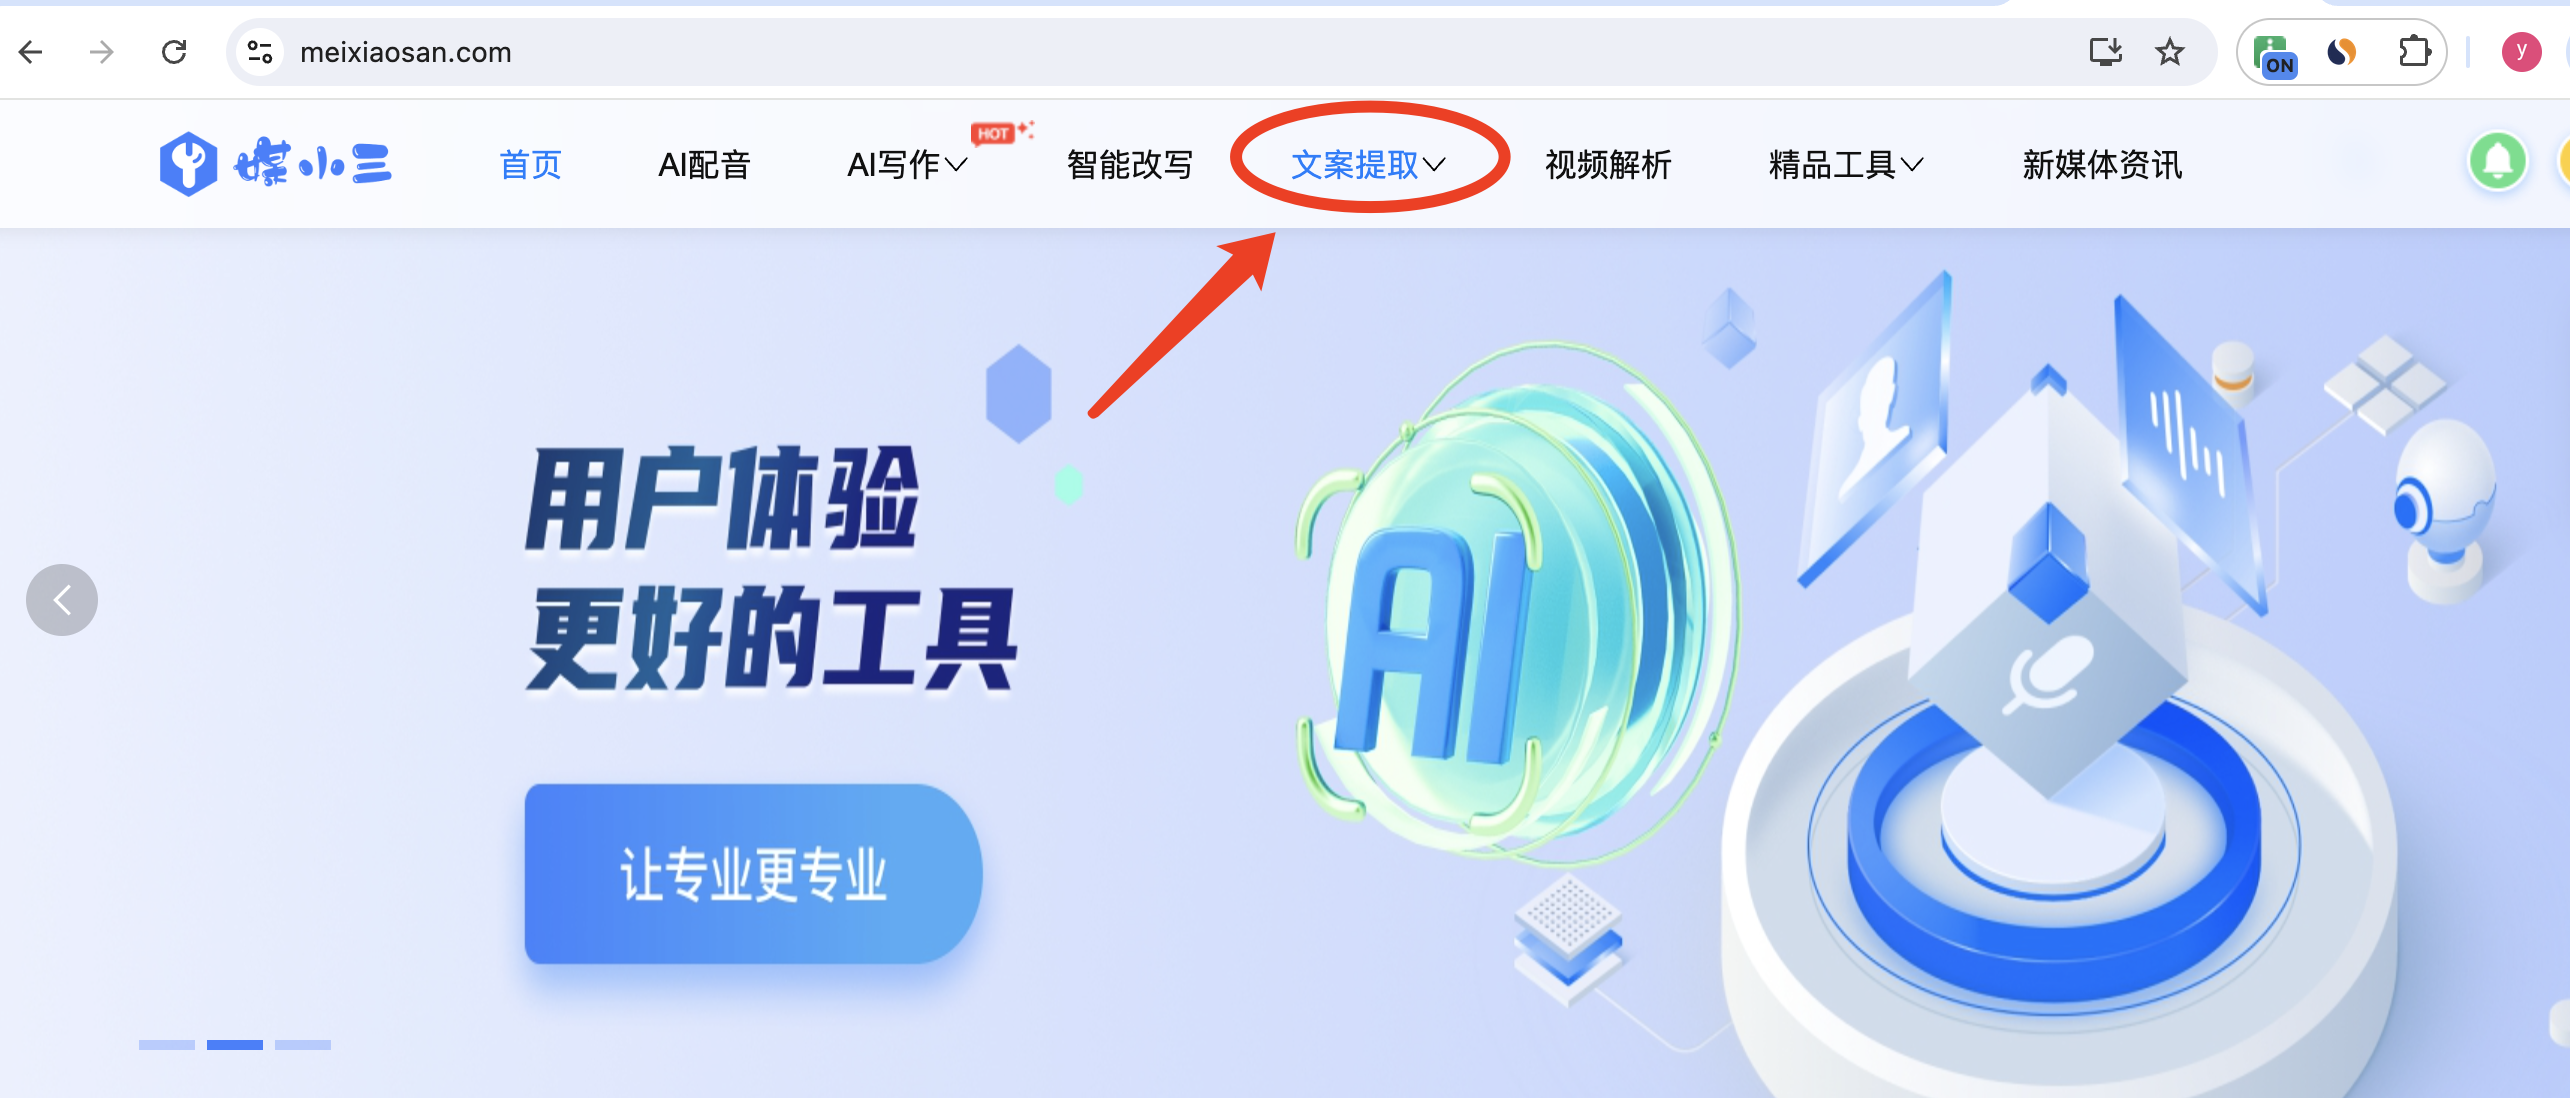Open the user profile avatar y
The width and height of the screenshot is (2570, 1098).
[2521, 52]
